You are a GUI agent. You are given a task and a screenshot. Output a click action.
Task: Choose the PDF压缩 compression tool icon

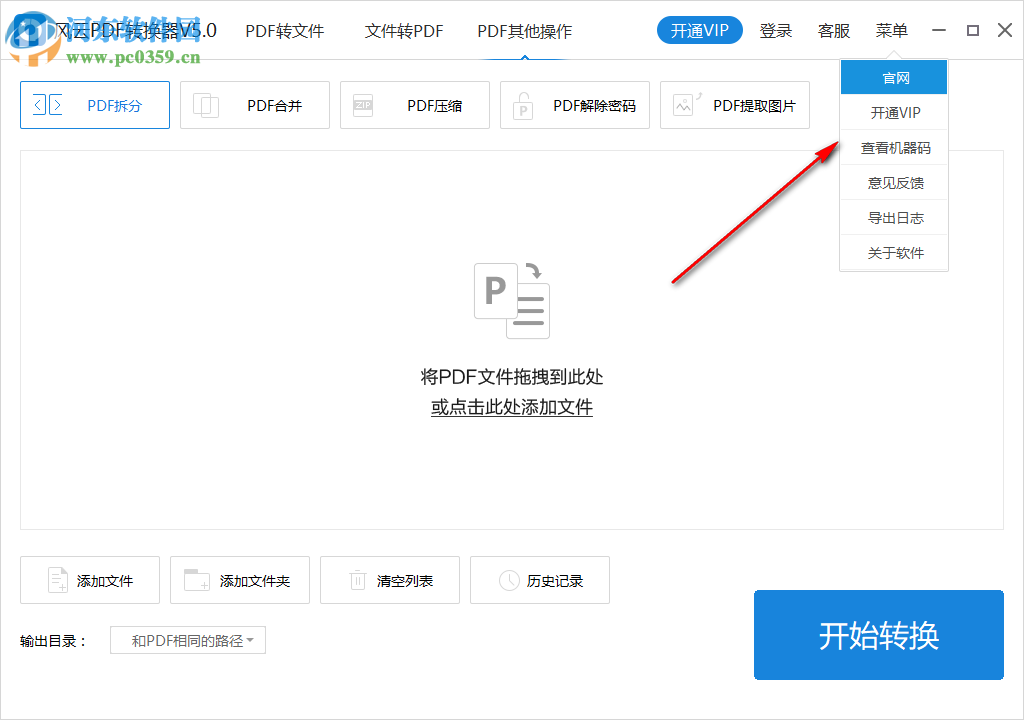point(363,104)
